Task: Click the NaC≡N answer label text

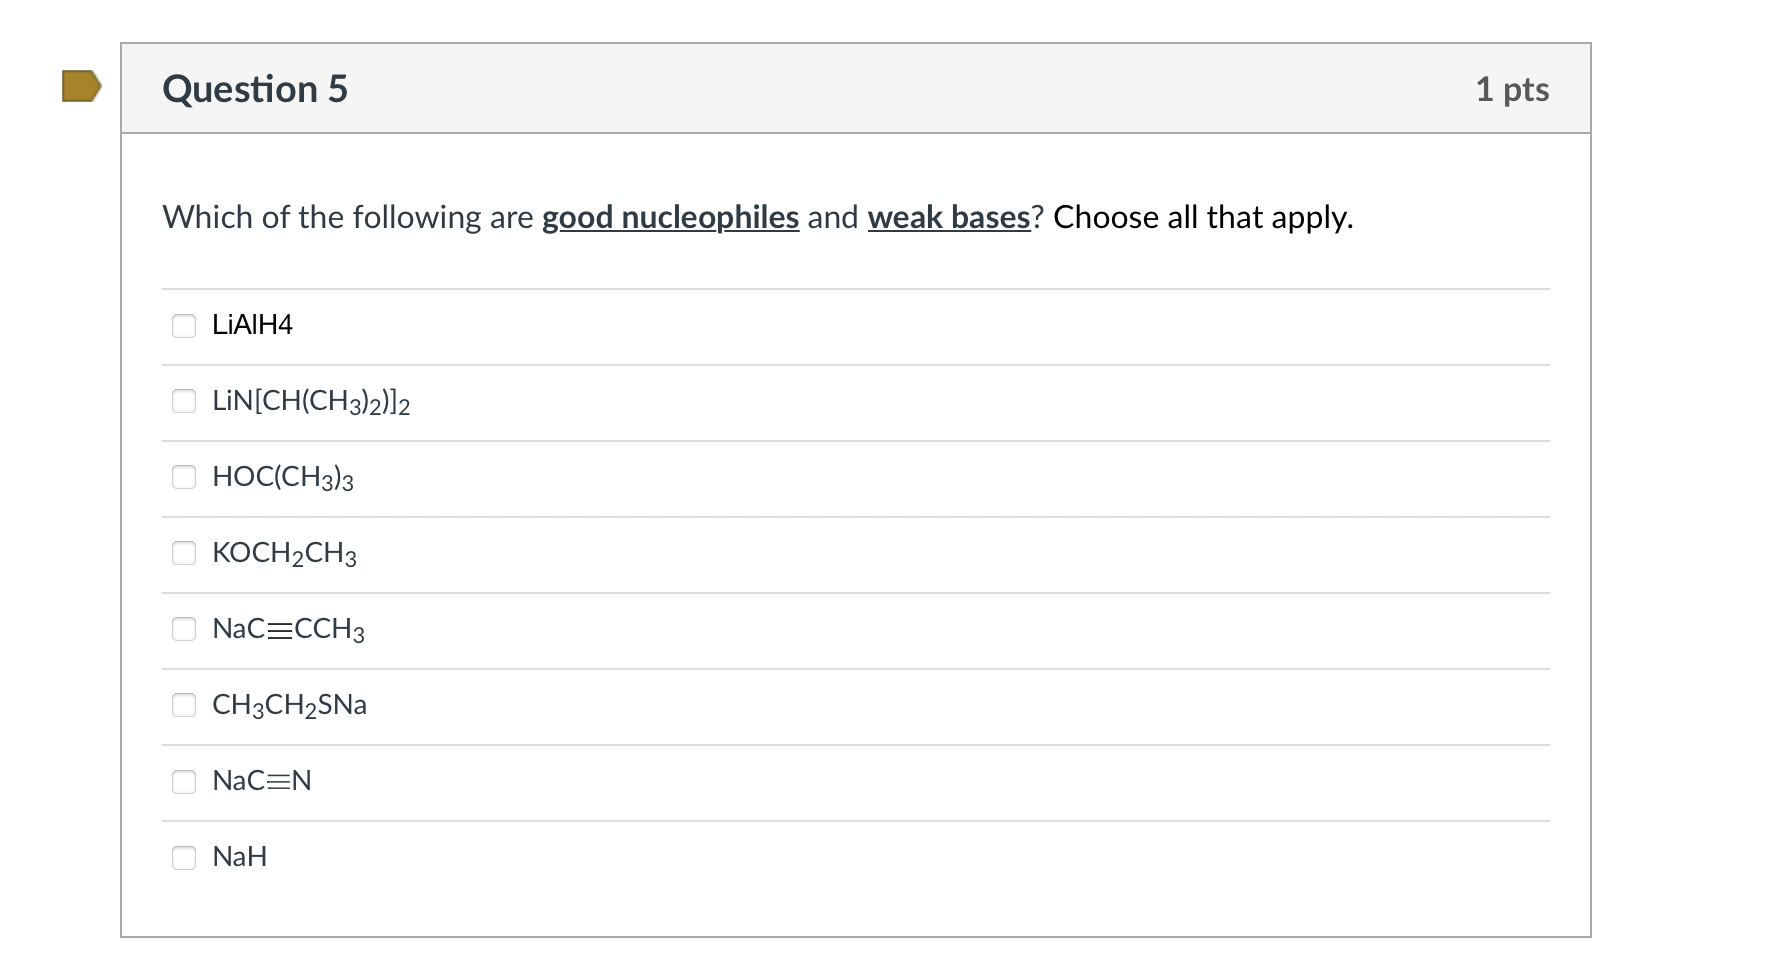Action: tap(262, 781)
